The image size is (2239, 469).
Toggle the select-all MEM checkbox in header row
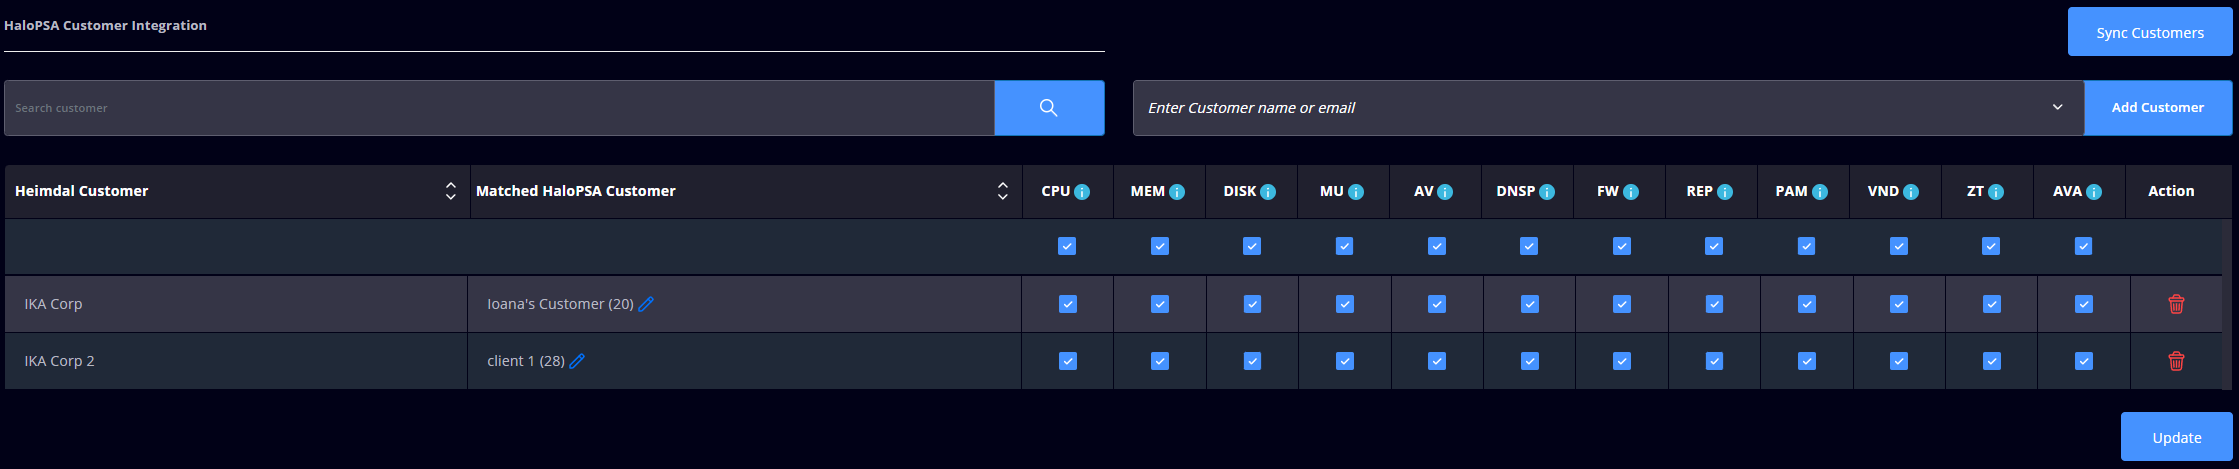1159,246
